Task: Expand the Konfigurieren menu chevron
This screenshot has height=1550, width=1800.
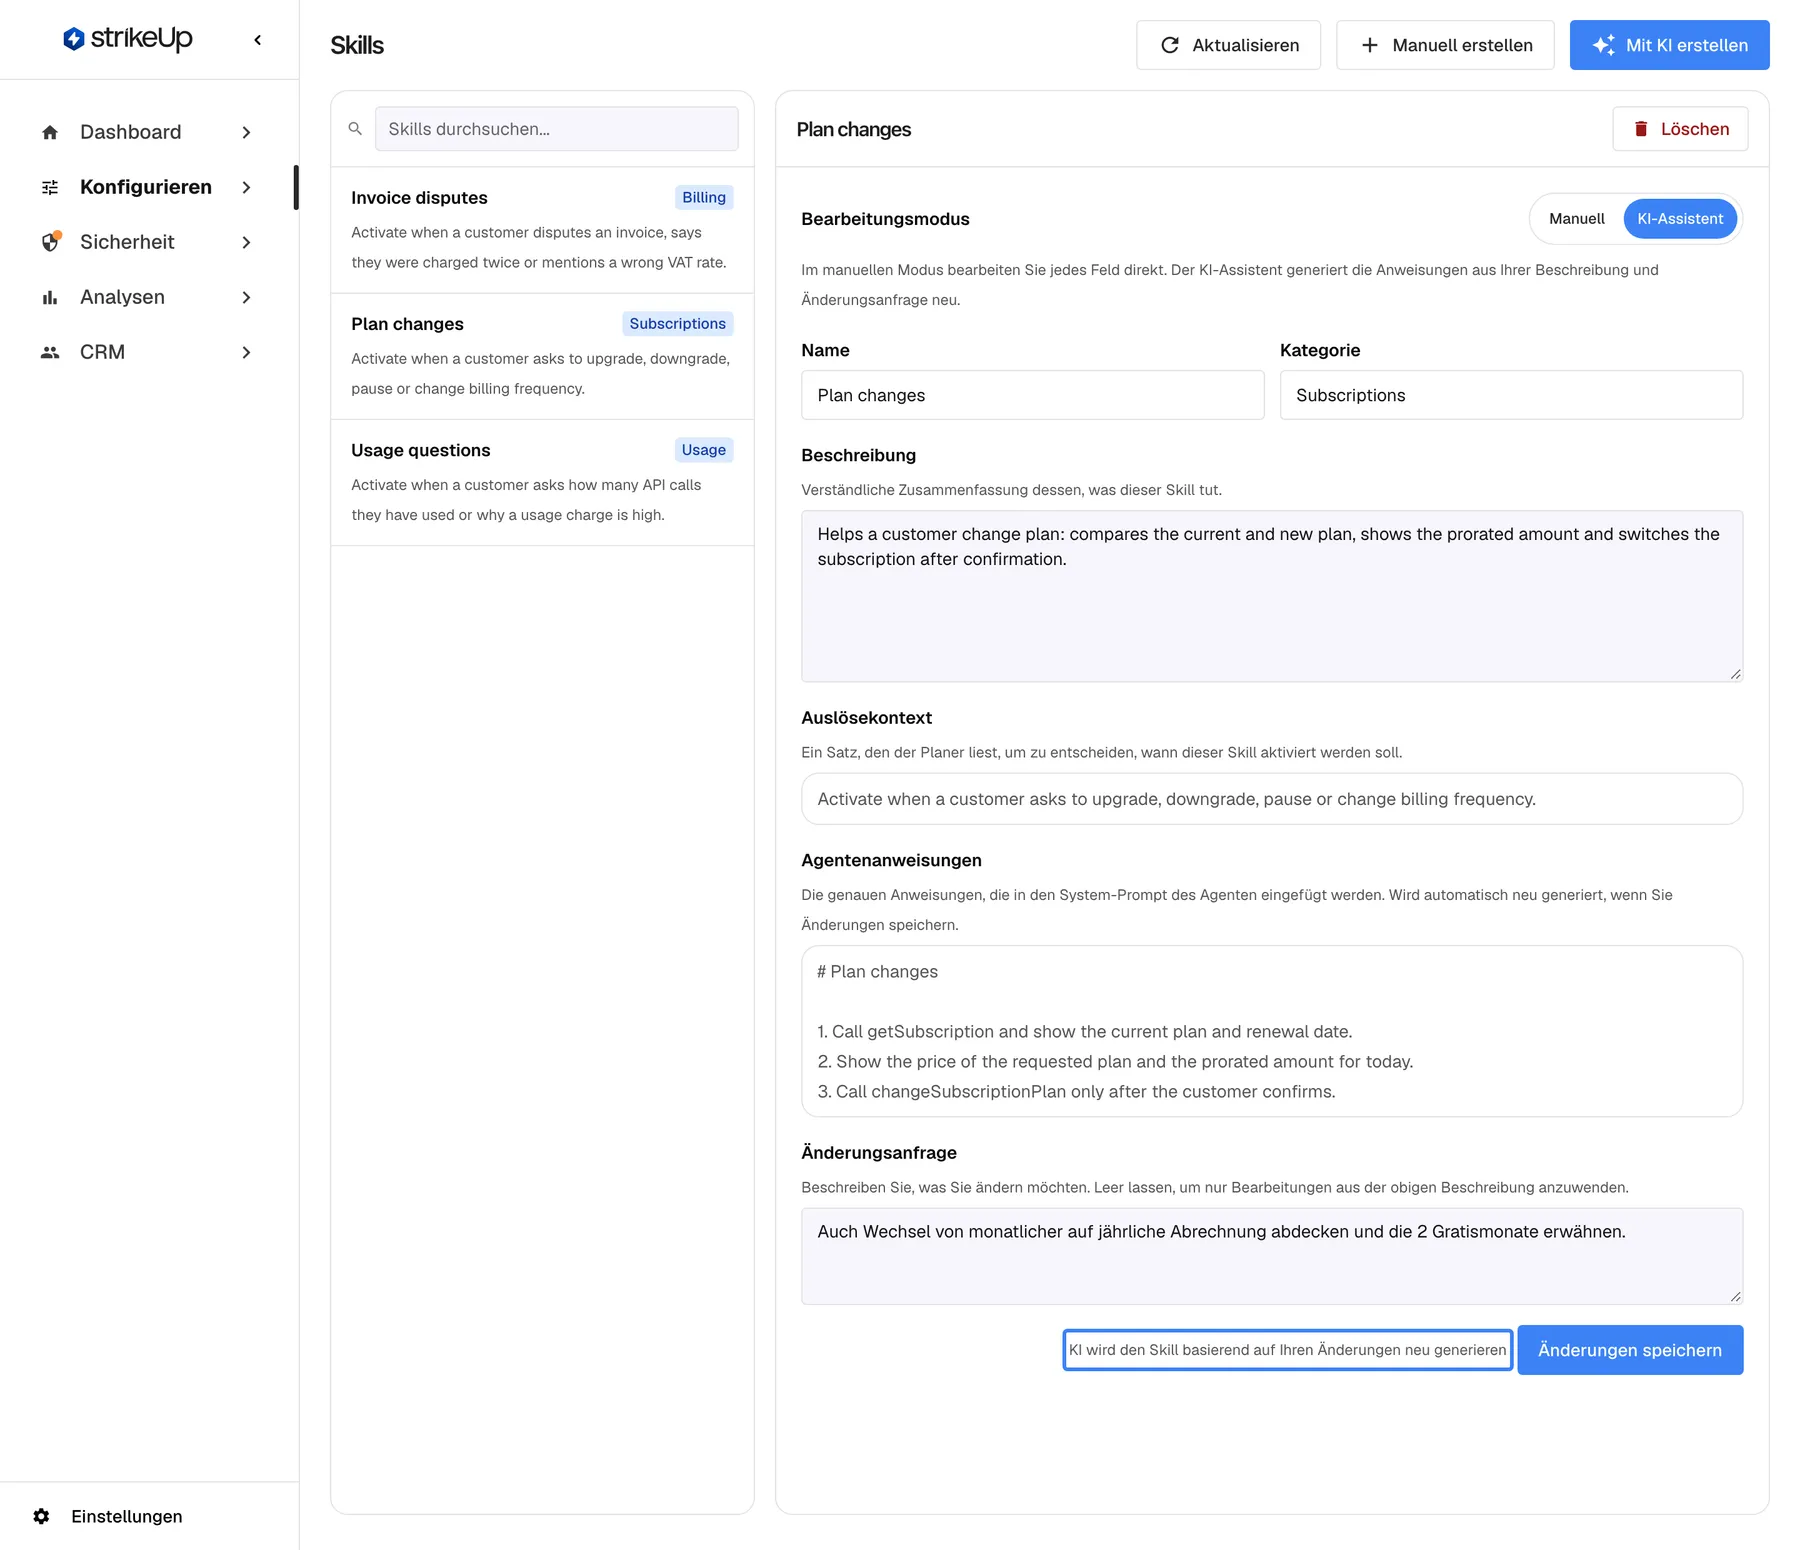Action: coord(246,187)
